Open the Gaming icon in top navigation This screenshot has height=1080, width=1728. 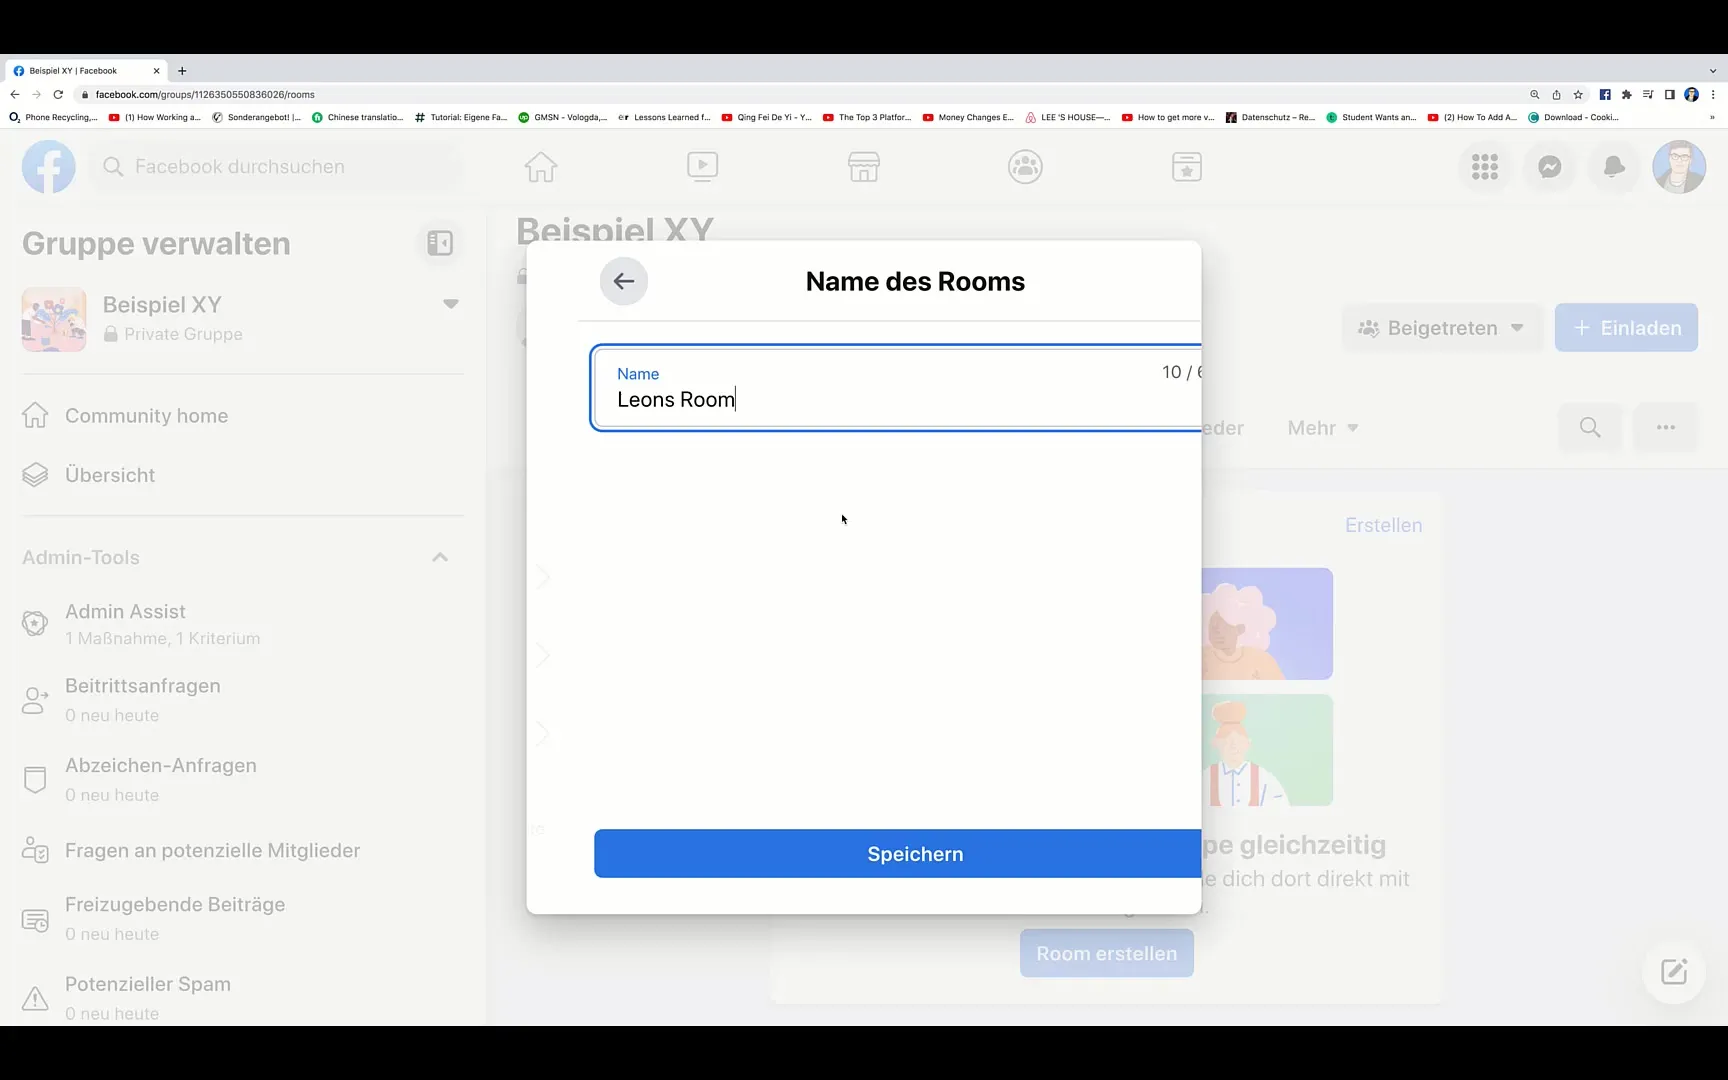(1187, 167)
